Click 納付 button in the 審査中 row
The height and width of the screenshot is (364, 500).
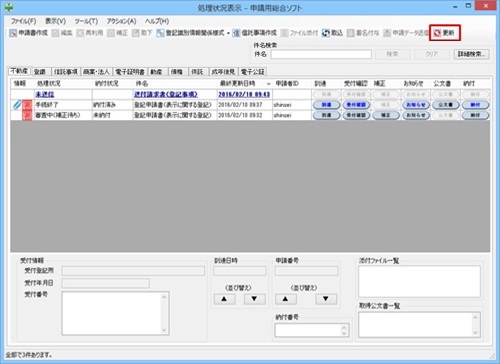click(475, 115)
